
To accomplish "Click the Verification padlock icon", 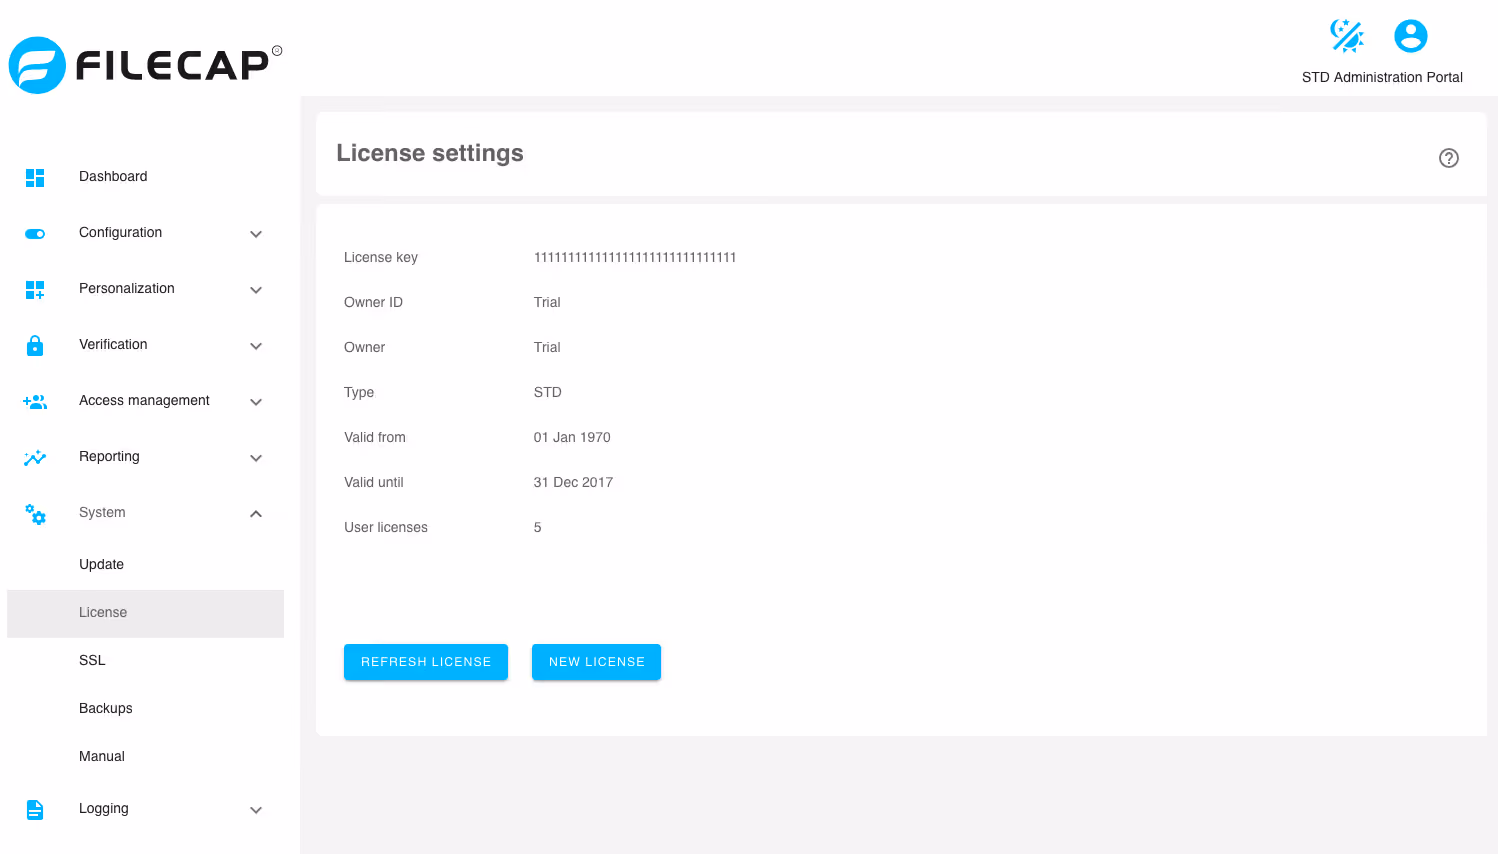I will 35,346.
